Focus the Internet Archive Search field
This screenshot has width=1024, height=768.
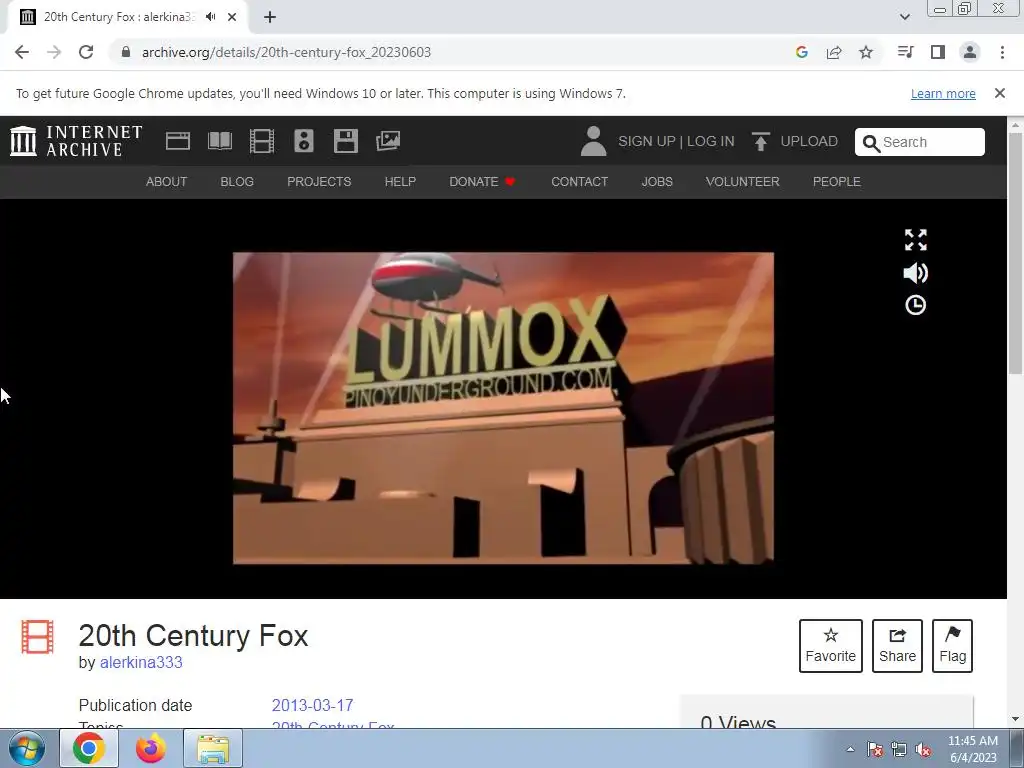[x=920, y=142]
